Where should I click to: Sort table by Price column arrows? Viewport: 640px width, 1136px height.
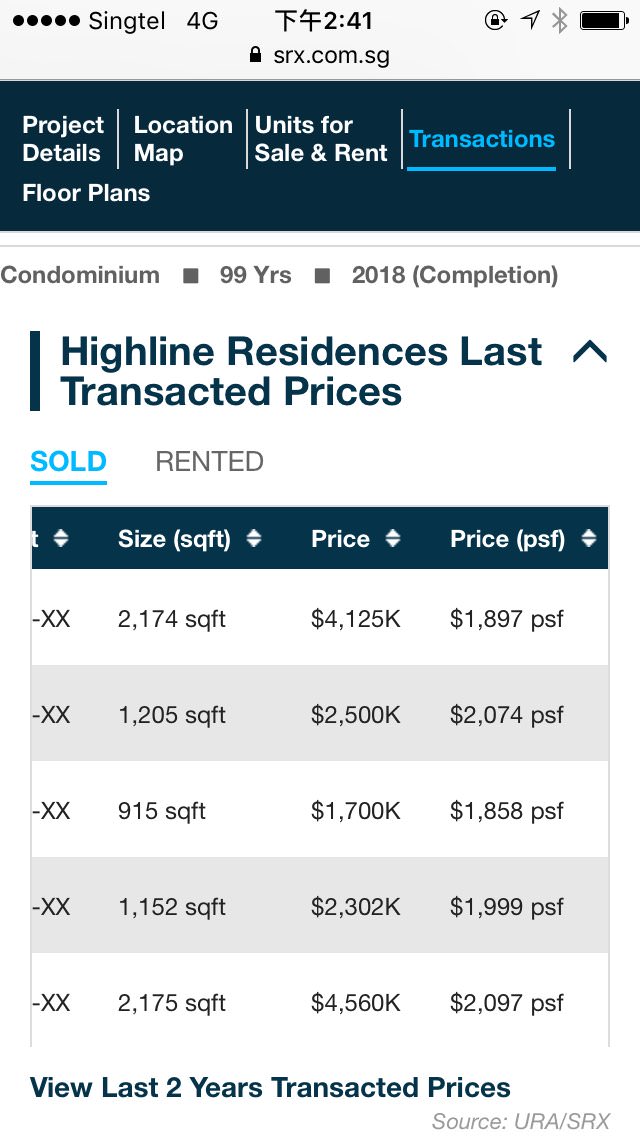[393, 539]
